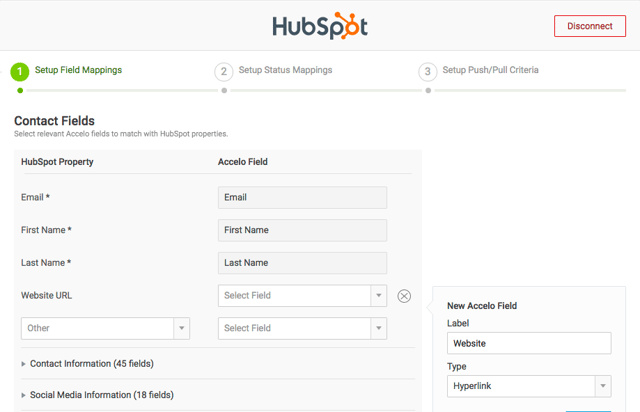Image resolution: width=640 pixels, height=412 pixels.
Task: Remove the Website URL mapping row
Action: 404,296
